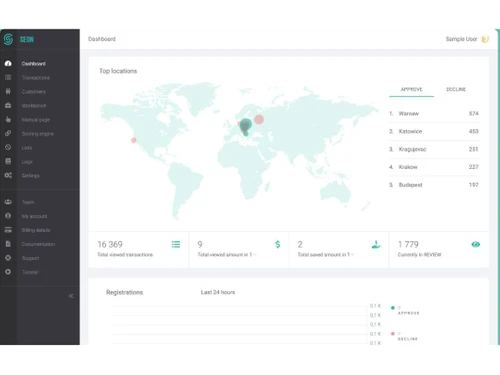Select the Kragujevac location row

434,149
